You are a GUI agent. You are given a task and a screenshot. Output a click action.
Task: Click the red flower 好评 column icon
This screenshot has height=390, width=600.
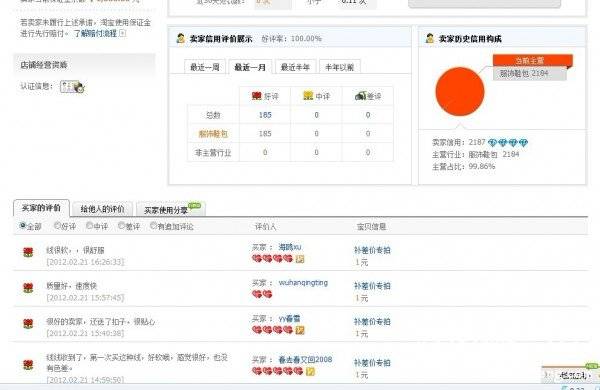click(257, 96)
